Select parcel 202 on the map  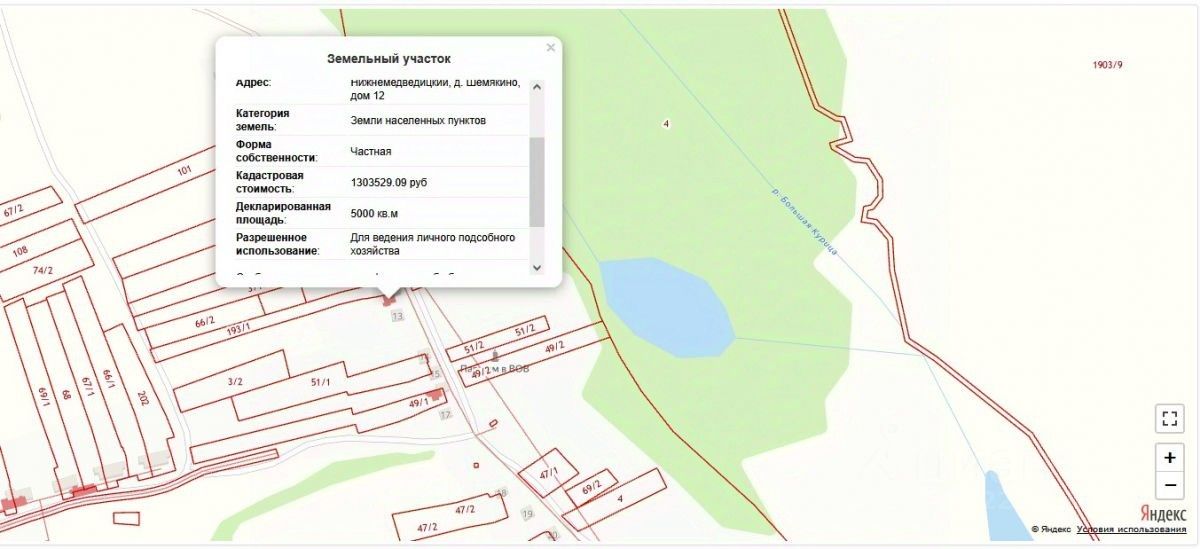(143, 397)
